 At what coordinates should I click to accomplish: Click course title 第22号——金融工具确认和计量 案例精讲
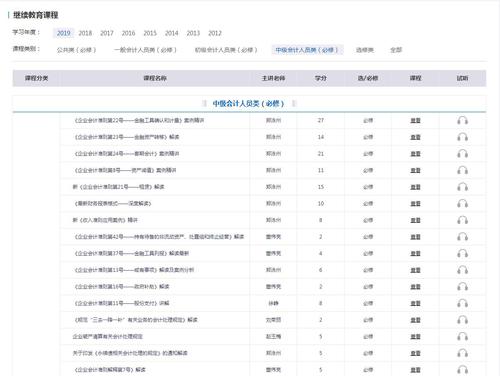click(139, 120)
